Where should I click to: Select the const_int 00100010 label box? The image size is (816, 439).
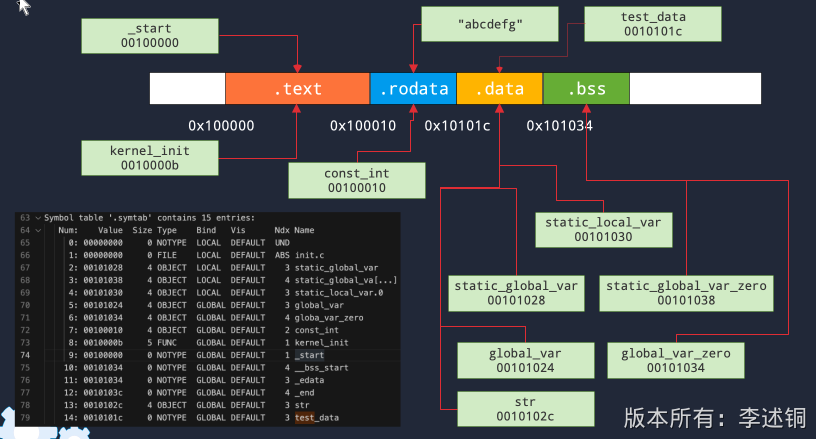(x=356, y=181)
